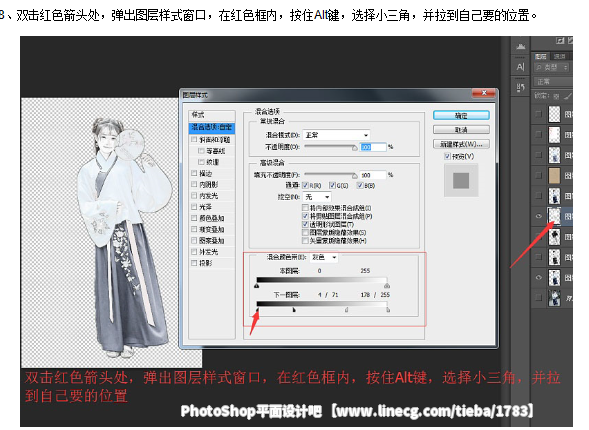Image resolution: width=589 pixels, height=430 pixels.
Task: Check 矢量蒙版隐藏效果 (Vector Mask Hides Effects)
Action: pyautogui.click(x=305, y=241)
